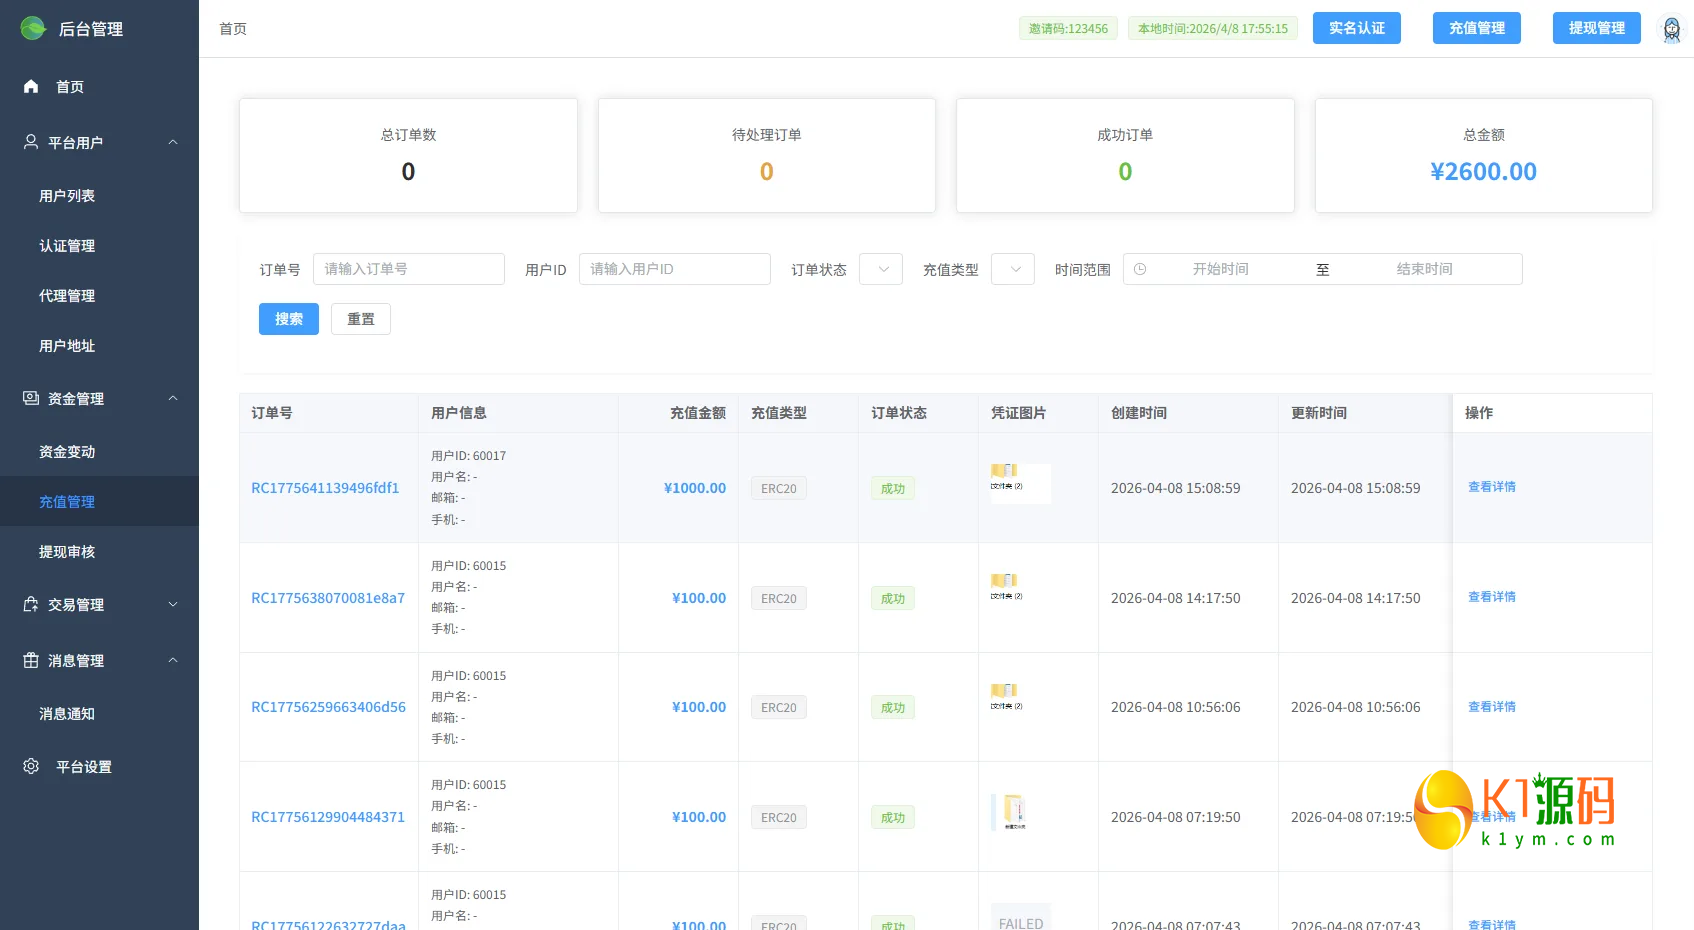Viewport: 1694px width, 930px height.
Task: View details for order RC17756259663406d56
Action: tap(1492, 707)
